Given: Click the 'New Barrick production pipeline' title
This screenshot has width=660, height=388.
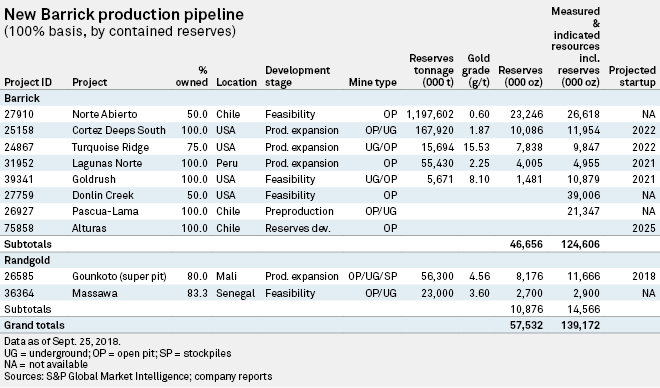Looking at the screenshot, I should click(x=124, y=15).
